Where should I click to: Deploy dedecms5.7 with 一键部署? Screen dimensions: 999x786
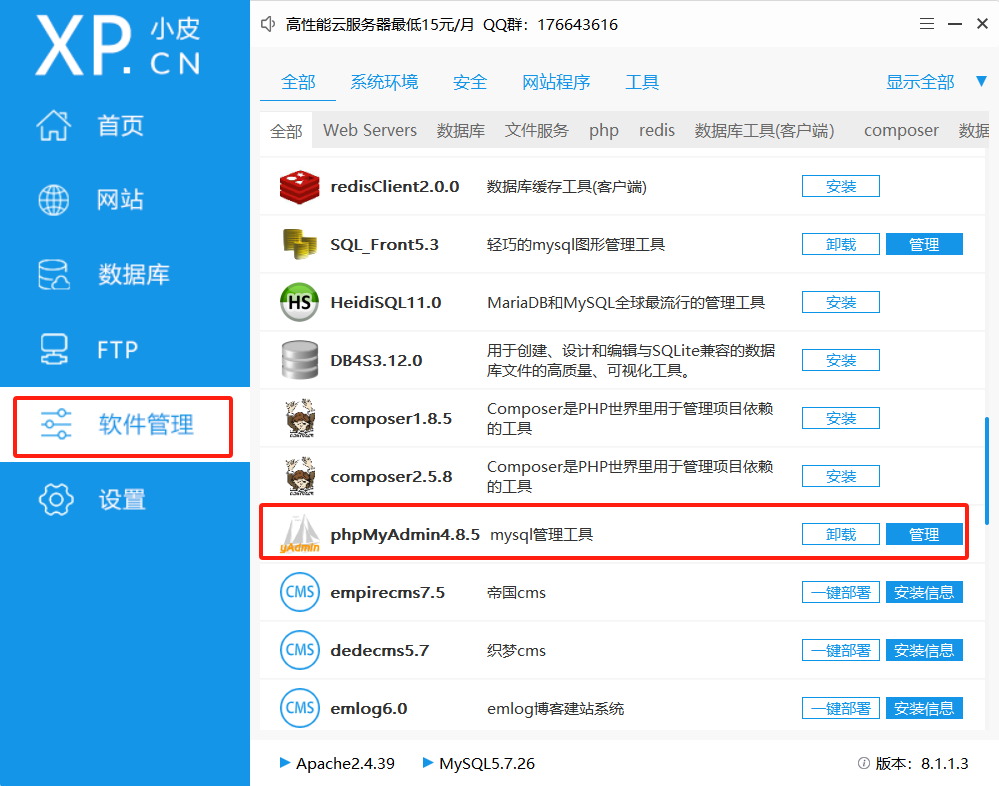[x=841, y=650]
